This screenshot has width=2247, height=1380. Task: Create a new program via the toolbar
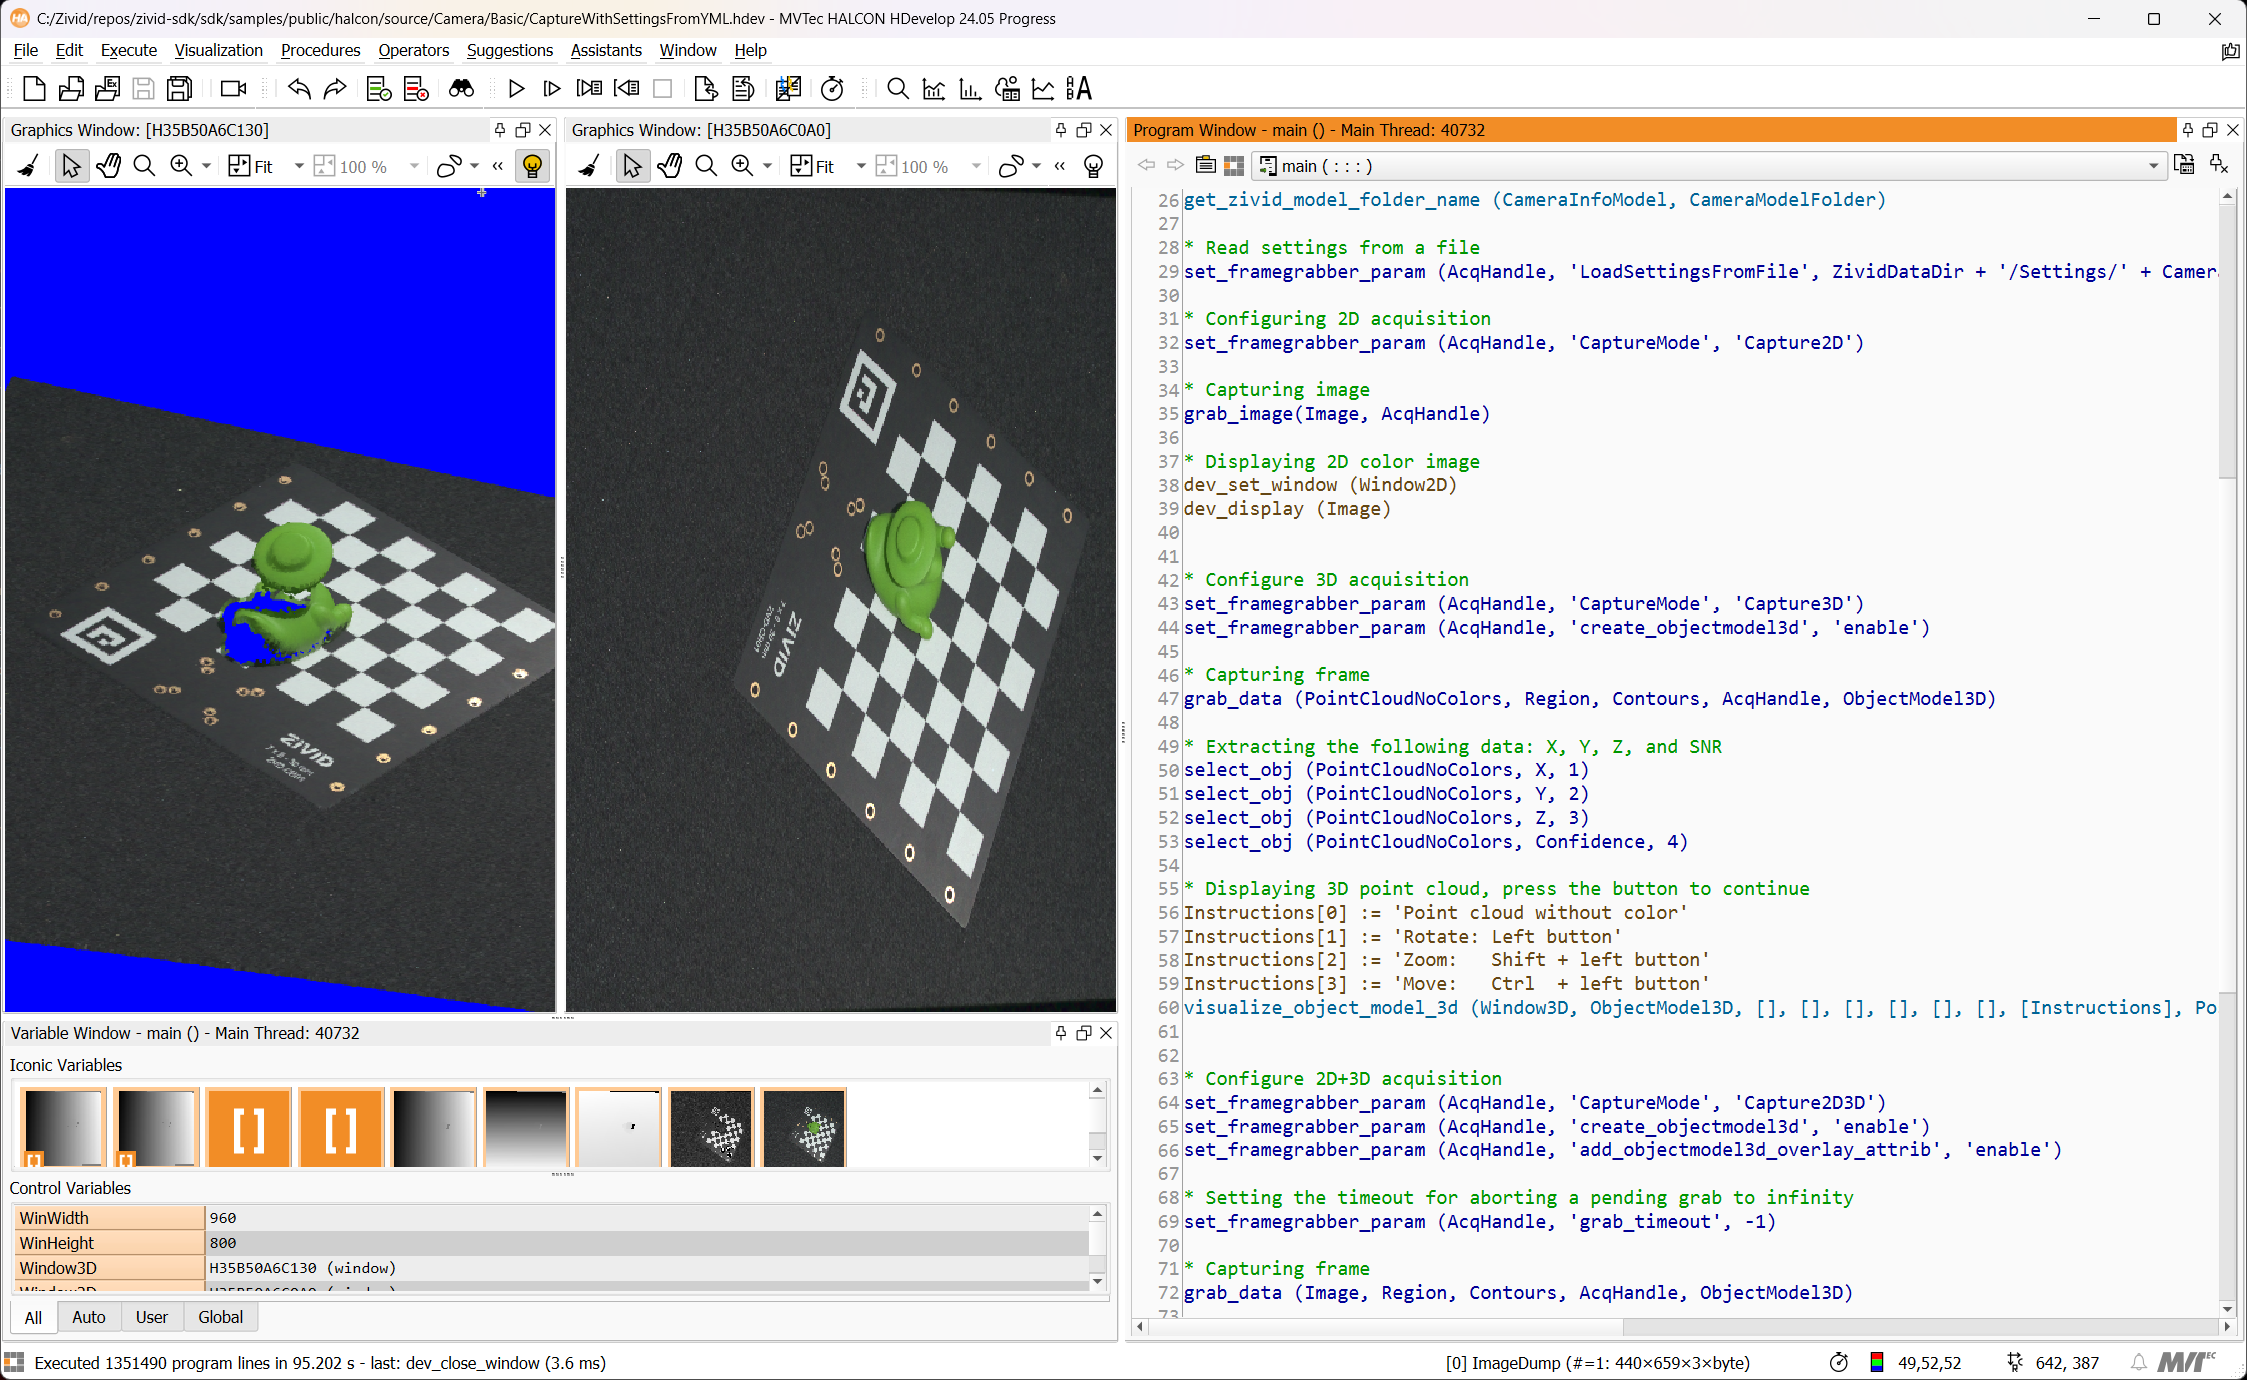pyautogui.click(x=33, y=89)
